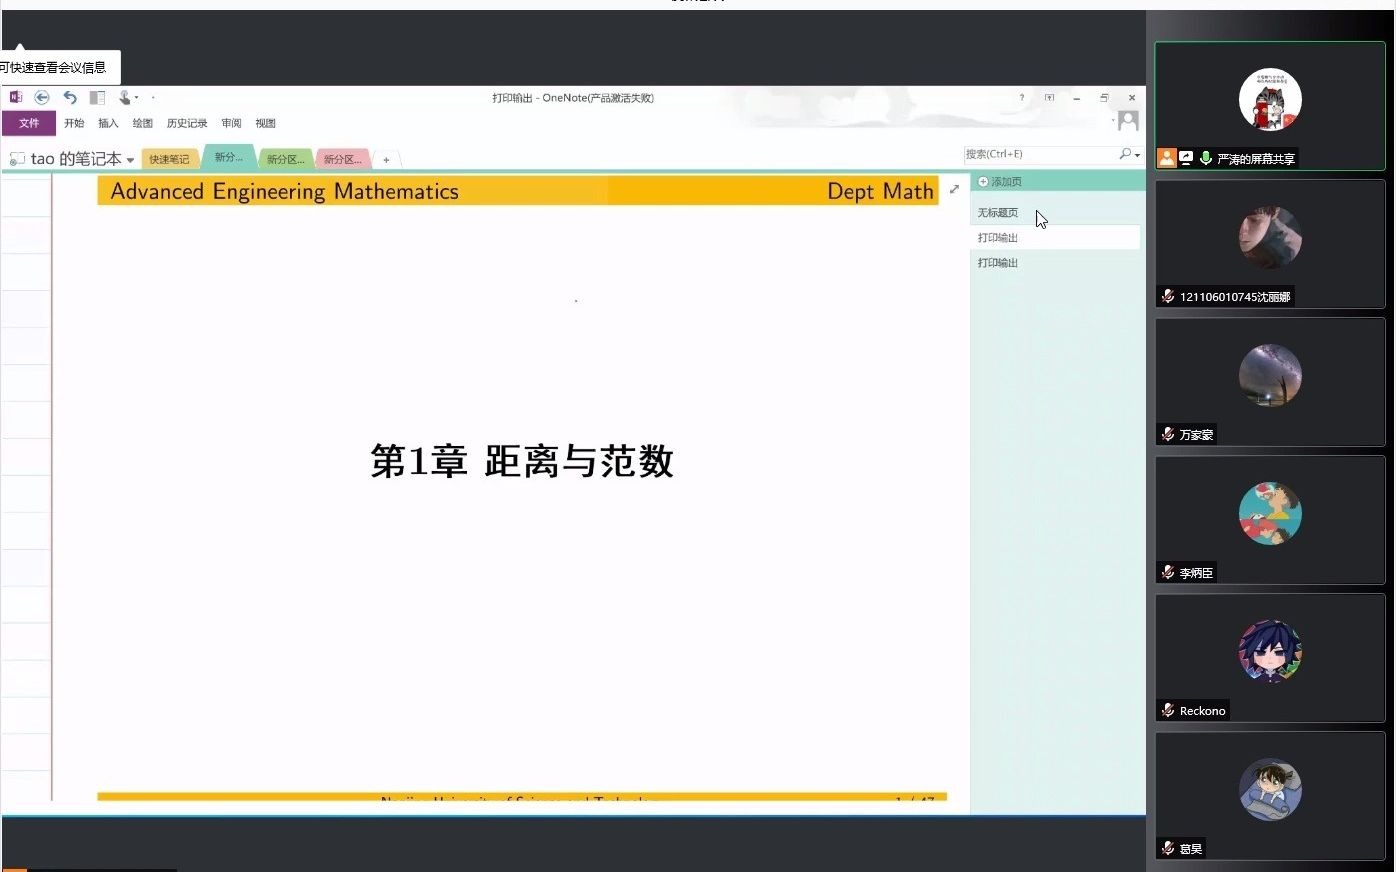Toggle 李炳臣's muted microphone
This screenshot has height=872, width=1396.
tap(1167, 572)
